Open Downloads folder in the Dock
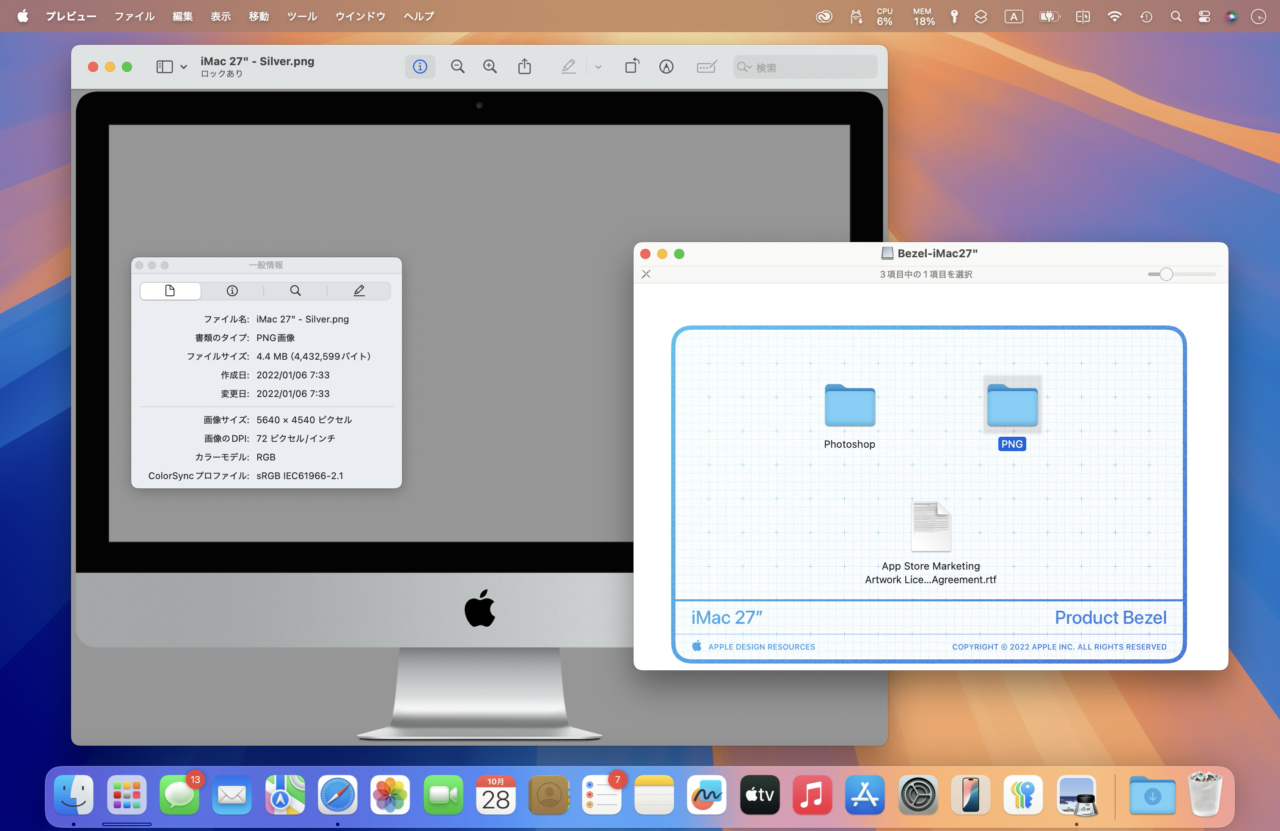The height and width of the screenshot is (831, 1280). [x=1153, y=795]
